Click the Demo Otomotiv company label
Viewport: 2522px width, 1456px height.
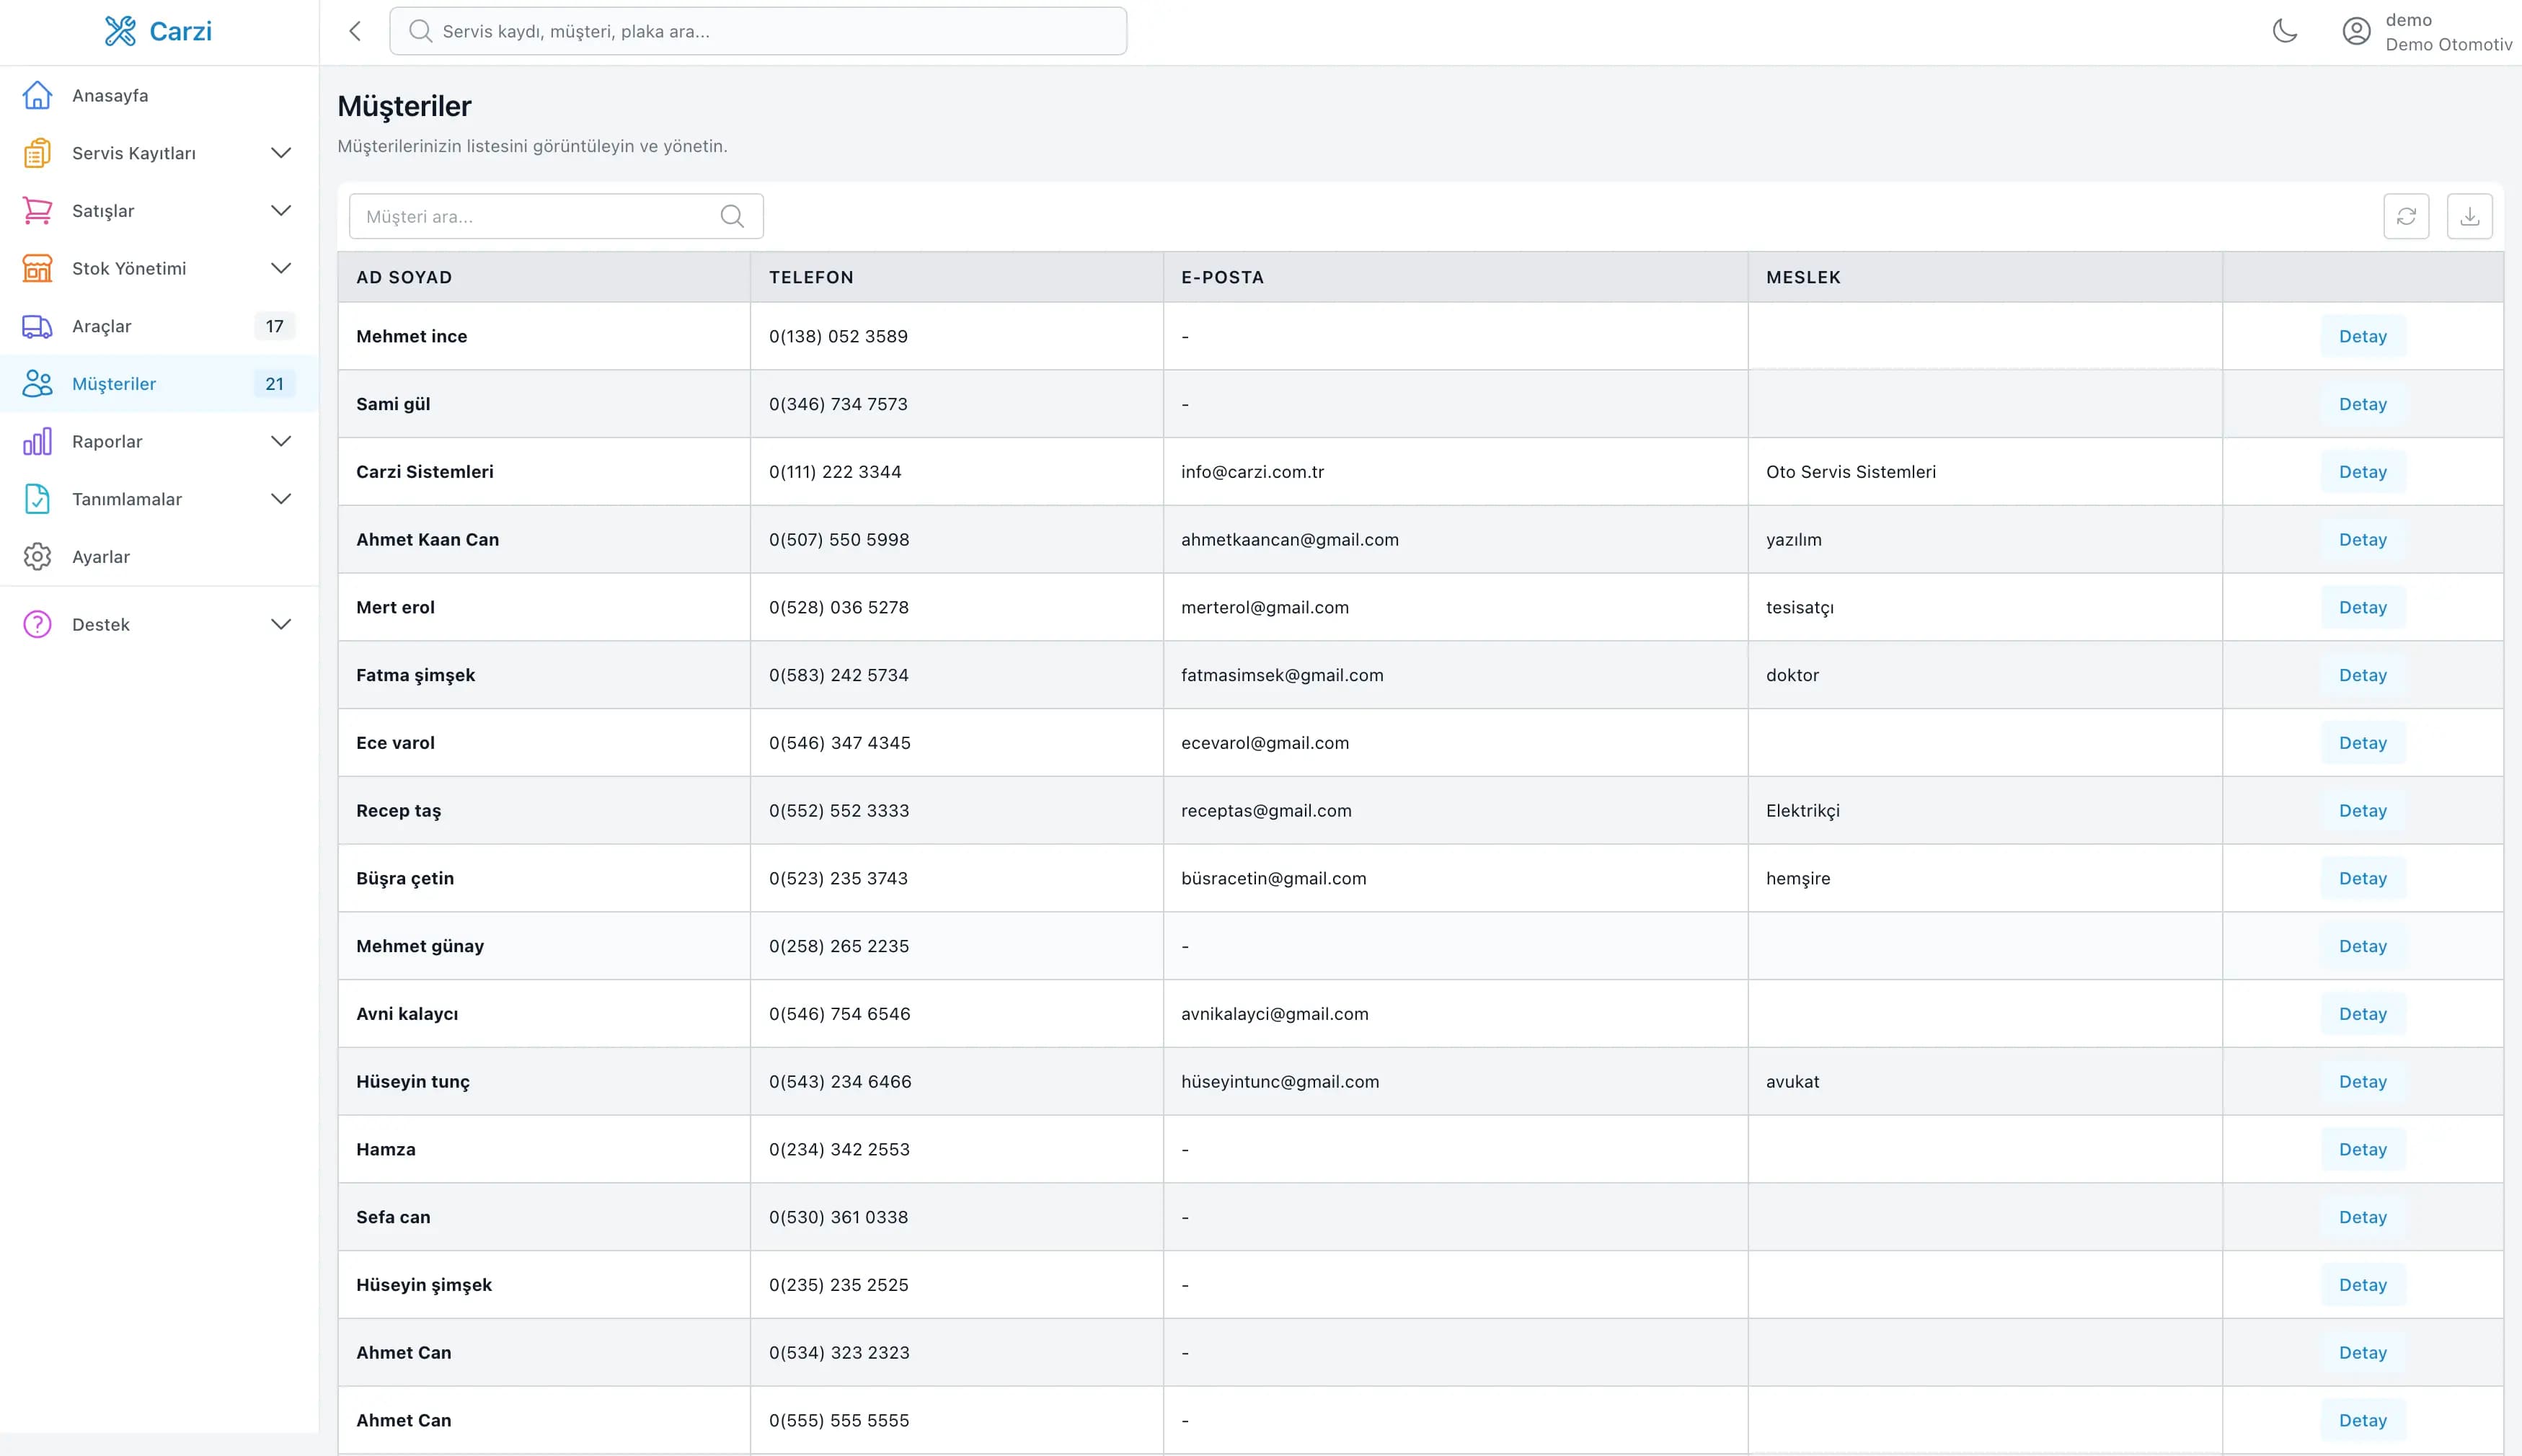point(2449,45)
